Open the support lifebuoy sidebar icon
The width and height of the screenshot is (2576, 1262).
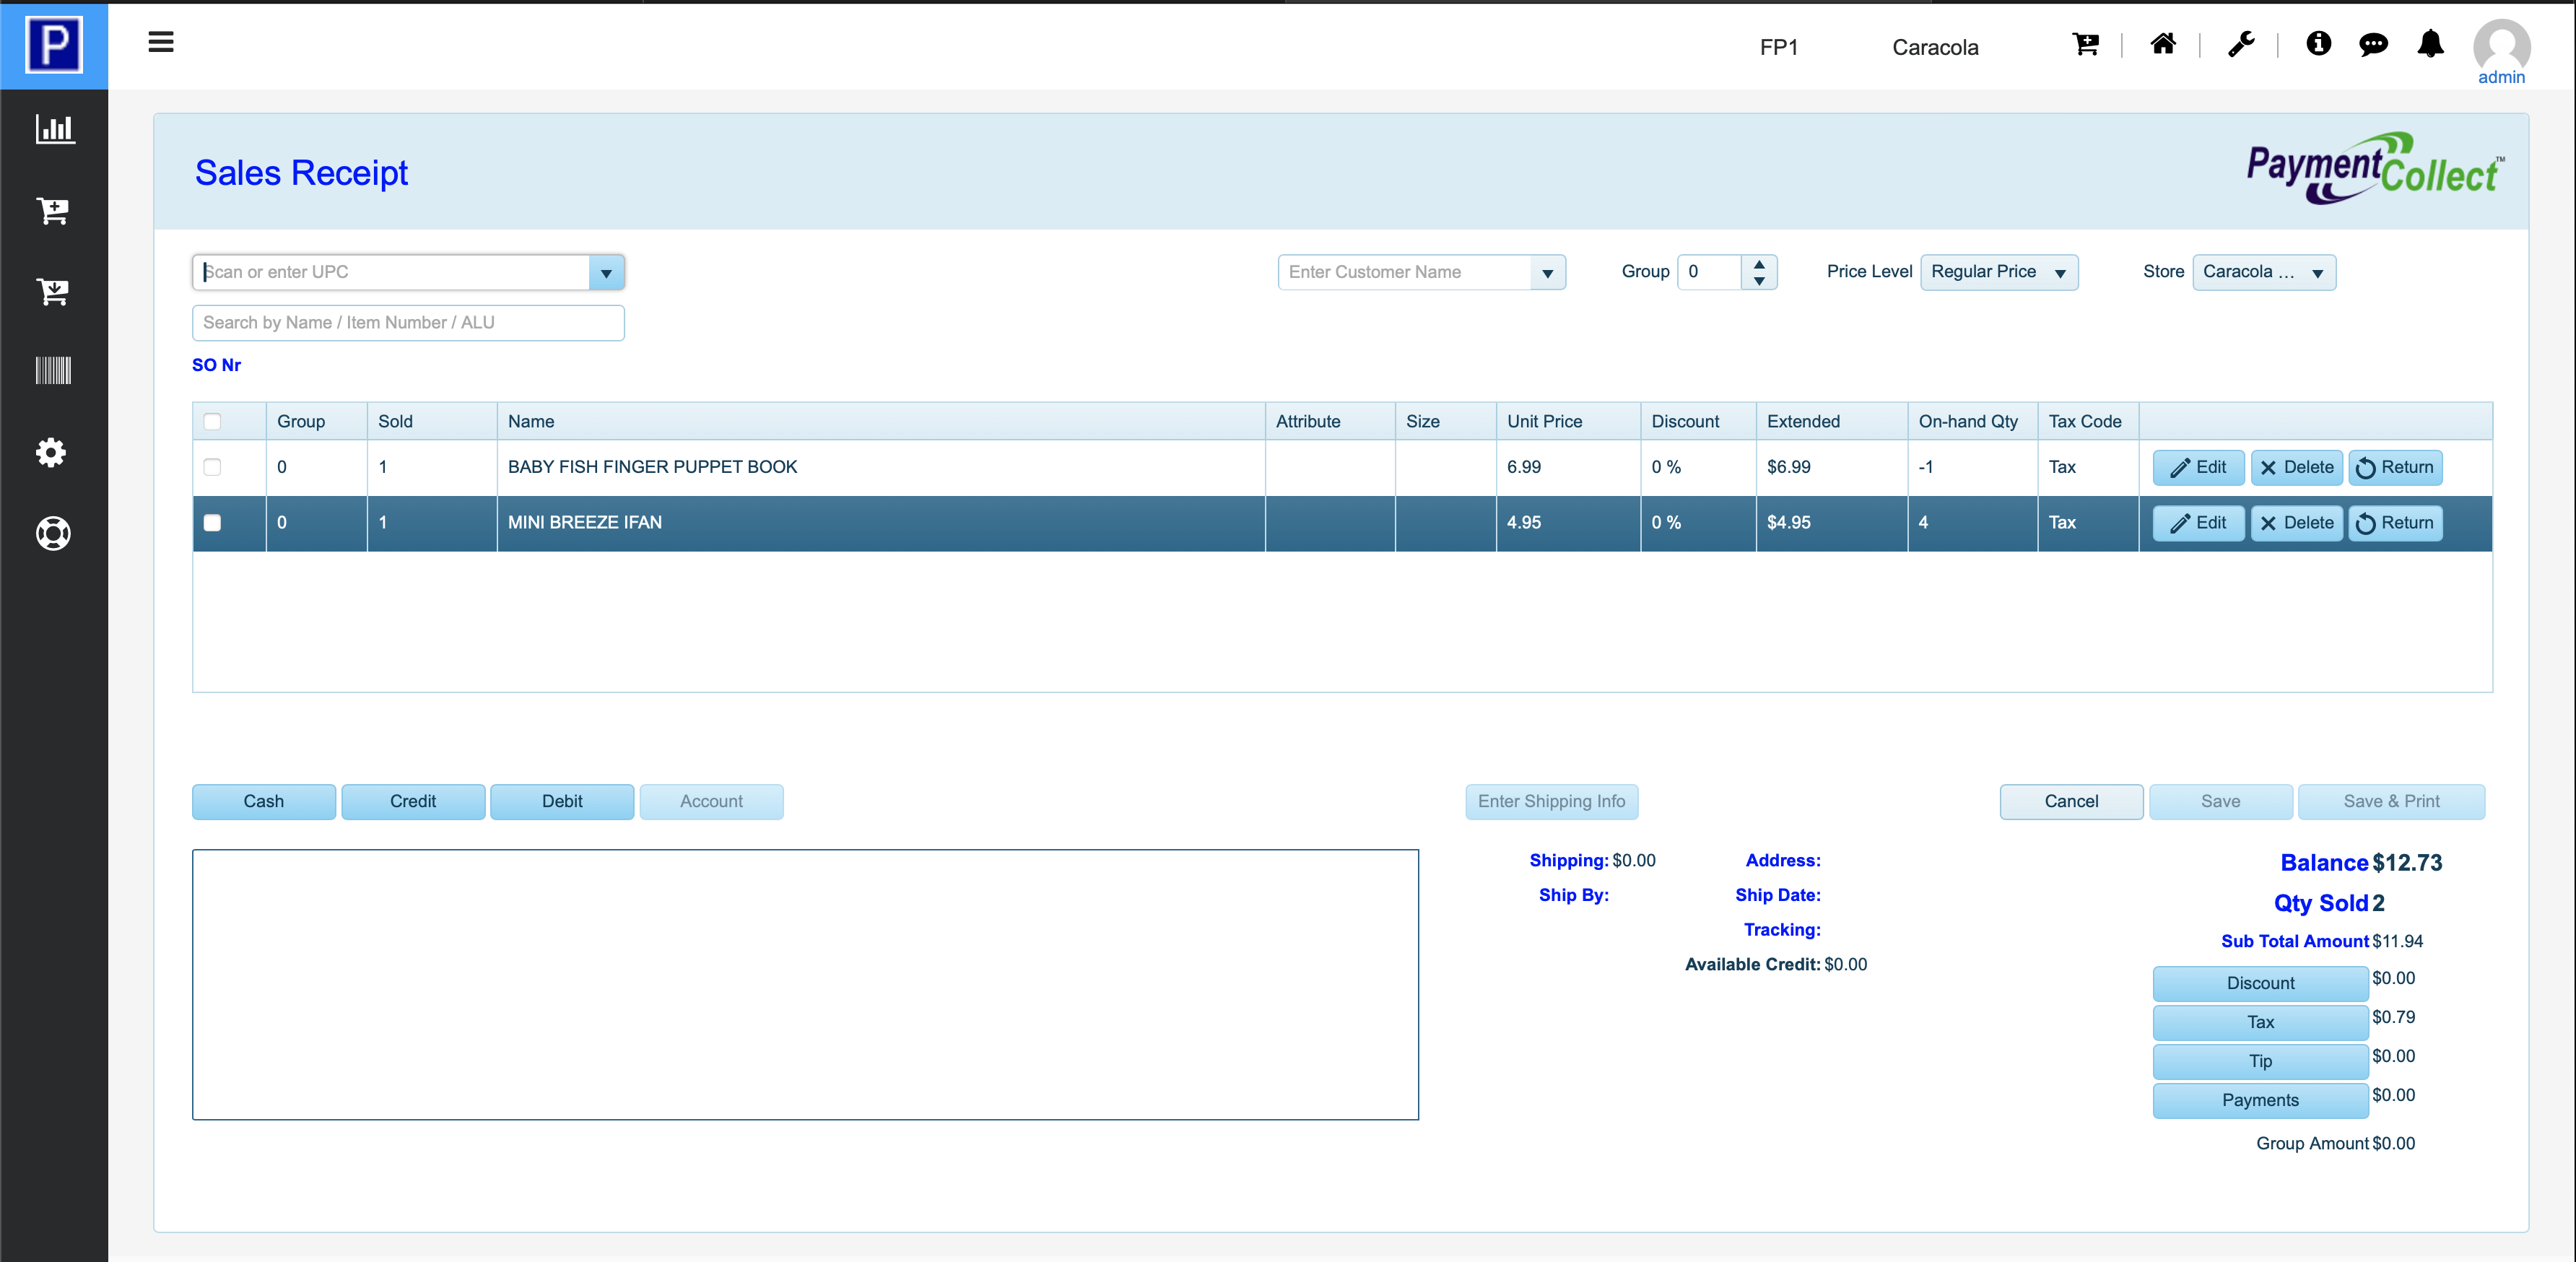[x=54, y=533]
